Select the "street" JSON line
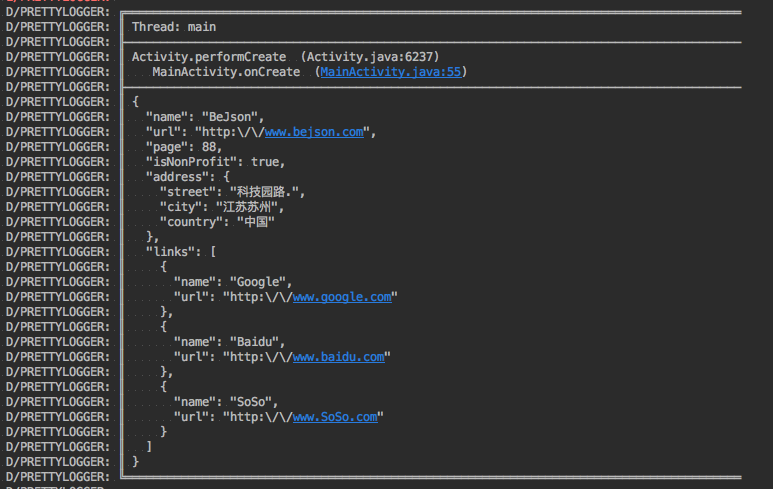773x489 pixels. (224, 192)
